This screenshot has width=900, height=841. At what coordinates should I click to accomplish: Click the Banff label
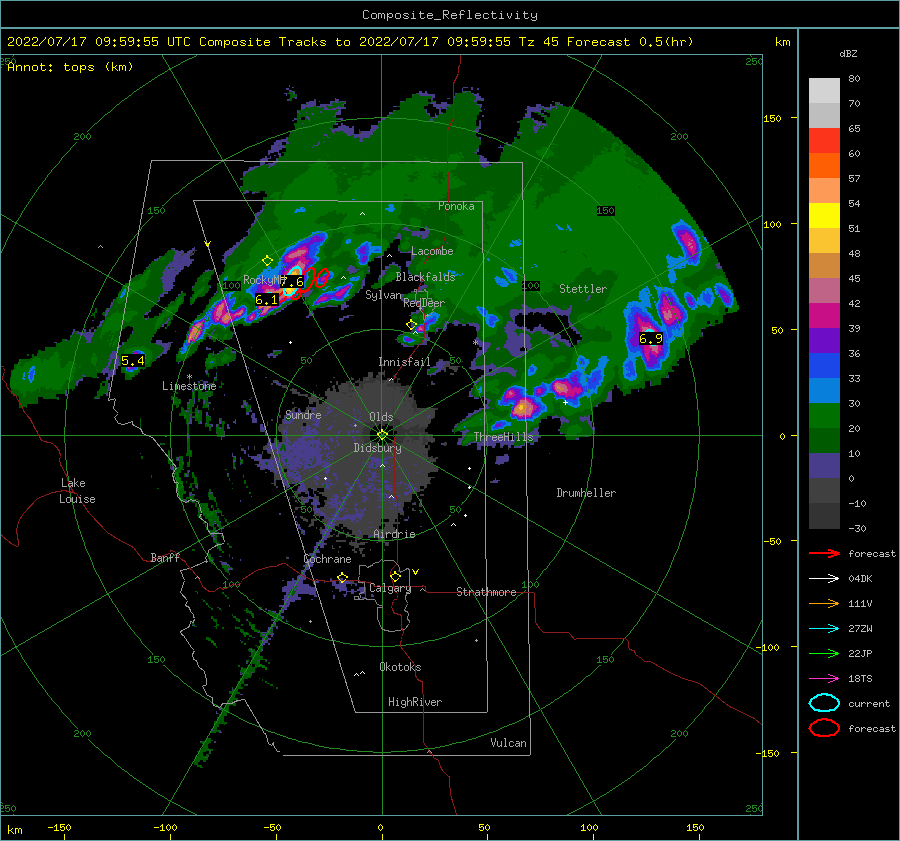tap(165, 557)
